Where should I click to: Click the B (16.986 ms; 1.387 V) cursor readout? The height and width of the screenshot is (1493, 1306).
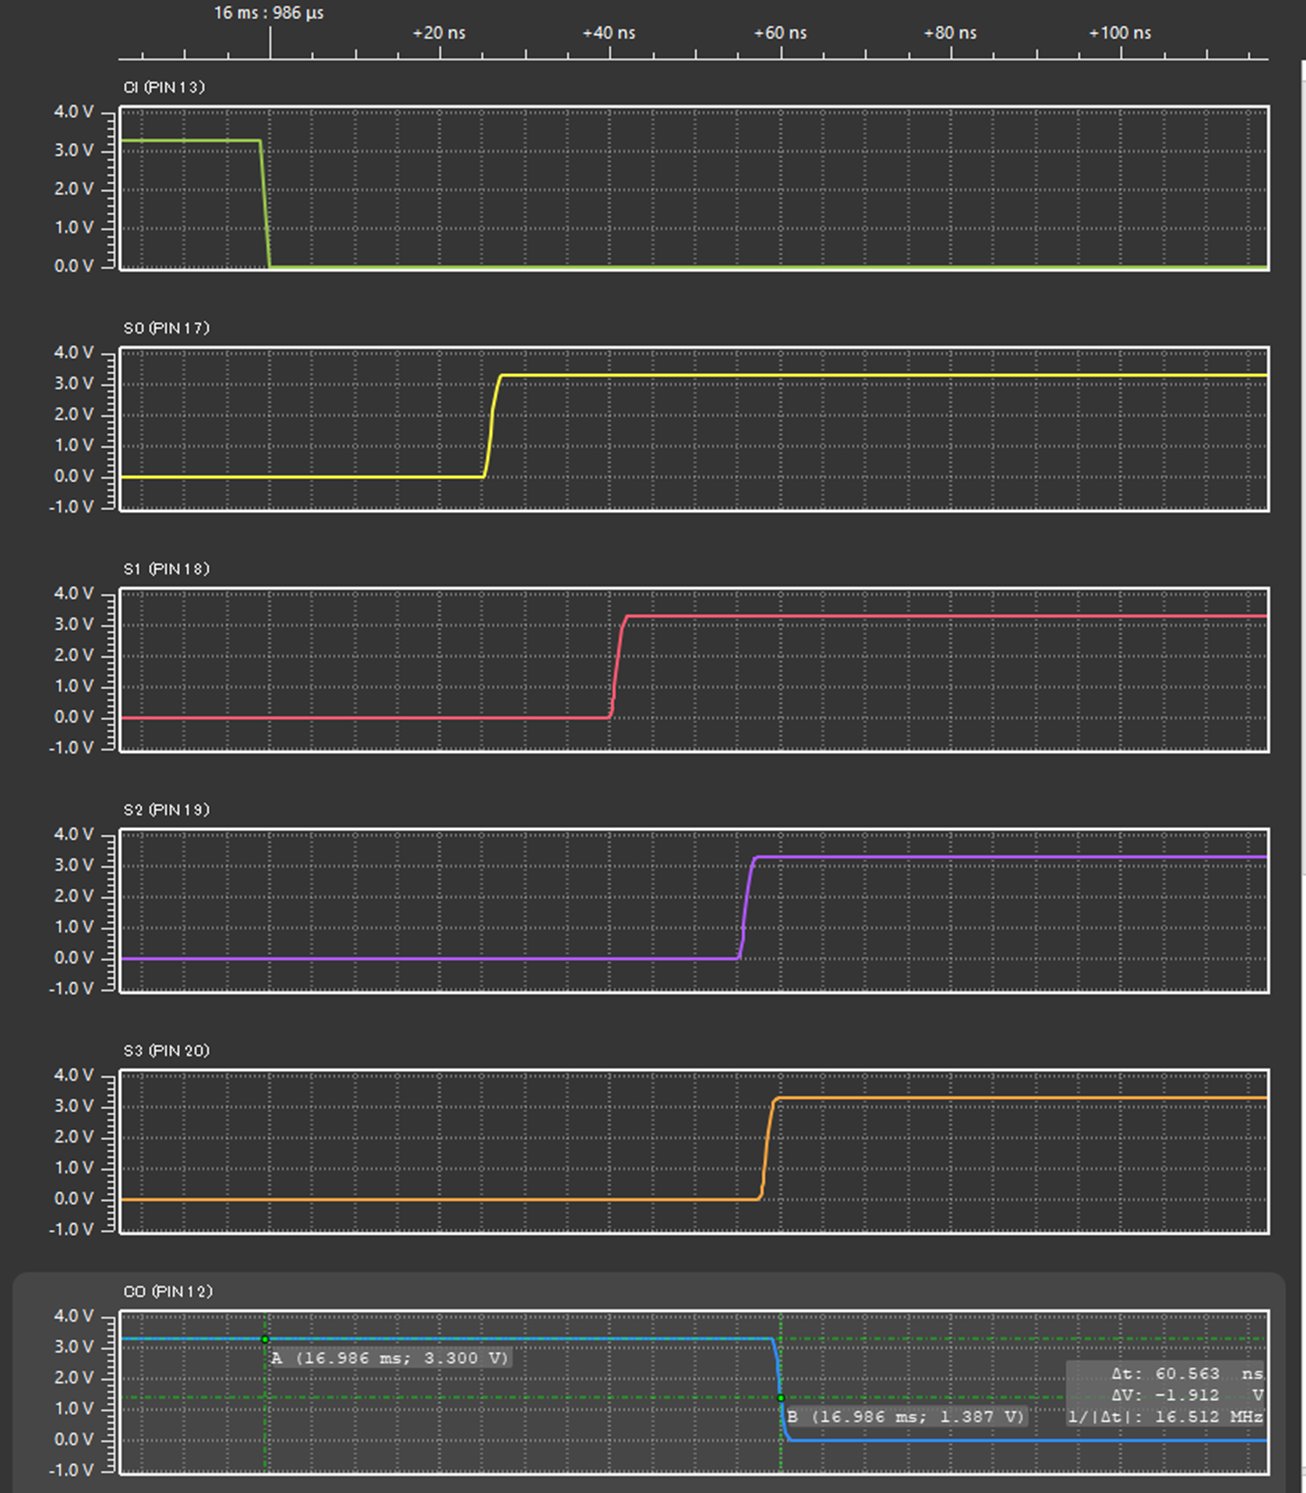(x=905, y=1416)
